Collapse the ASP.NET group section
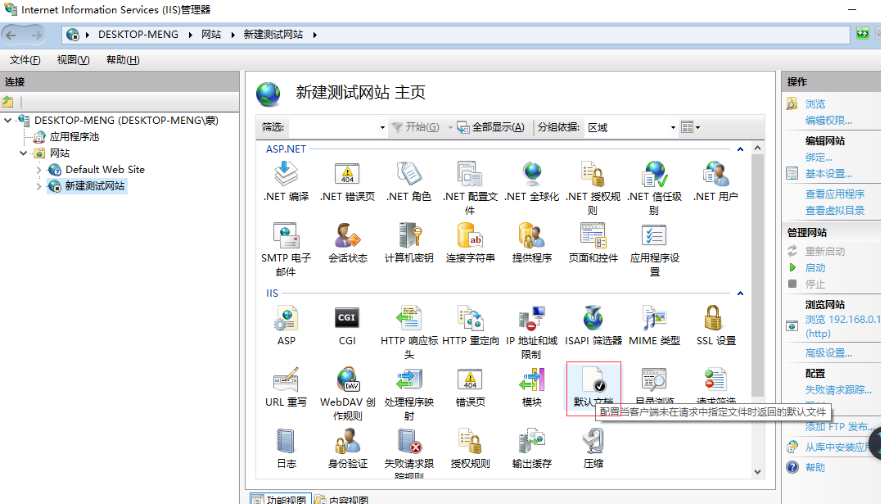The width and height of the screenshot is (881, 504). (740, 149)
